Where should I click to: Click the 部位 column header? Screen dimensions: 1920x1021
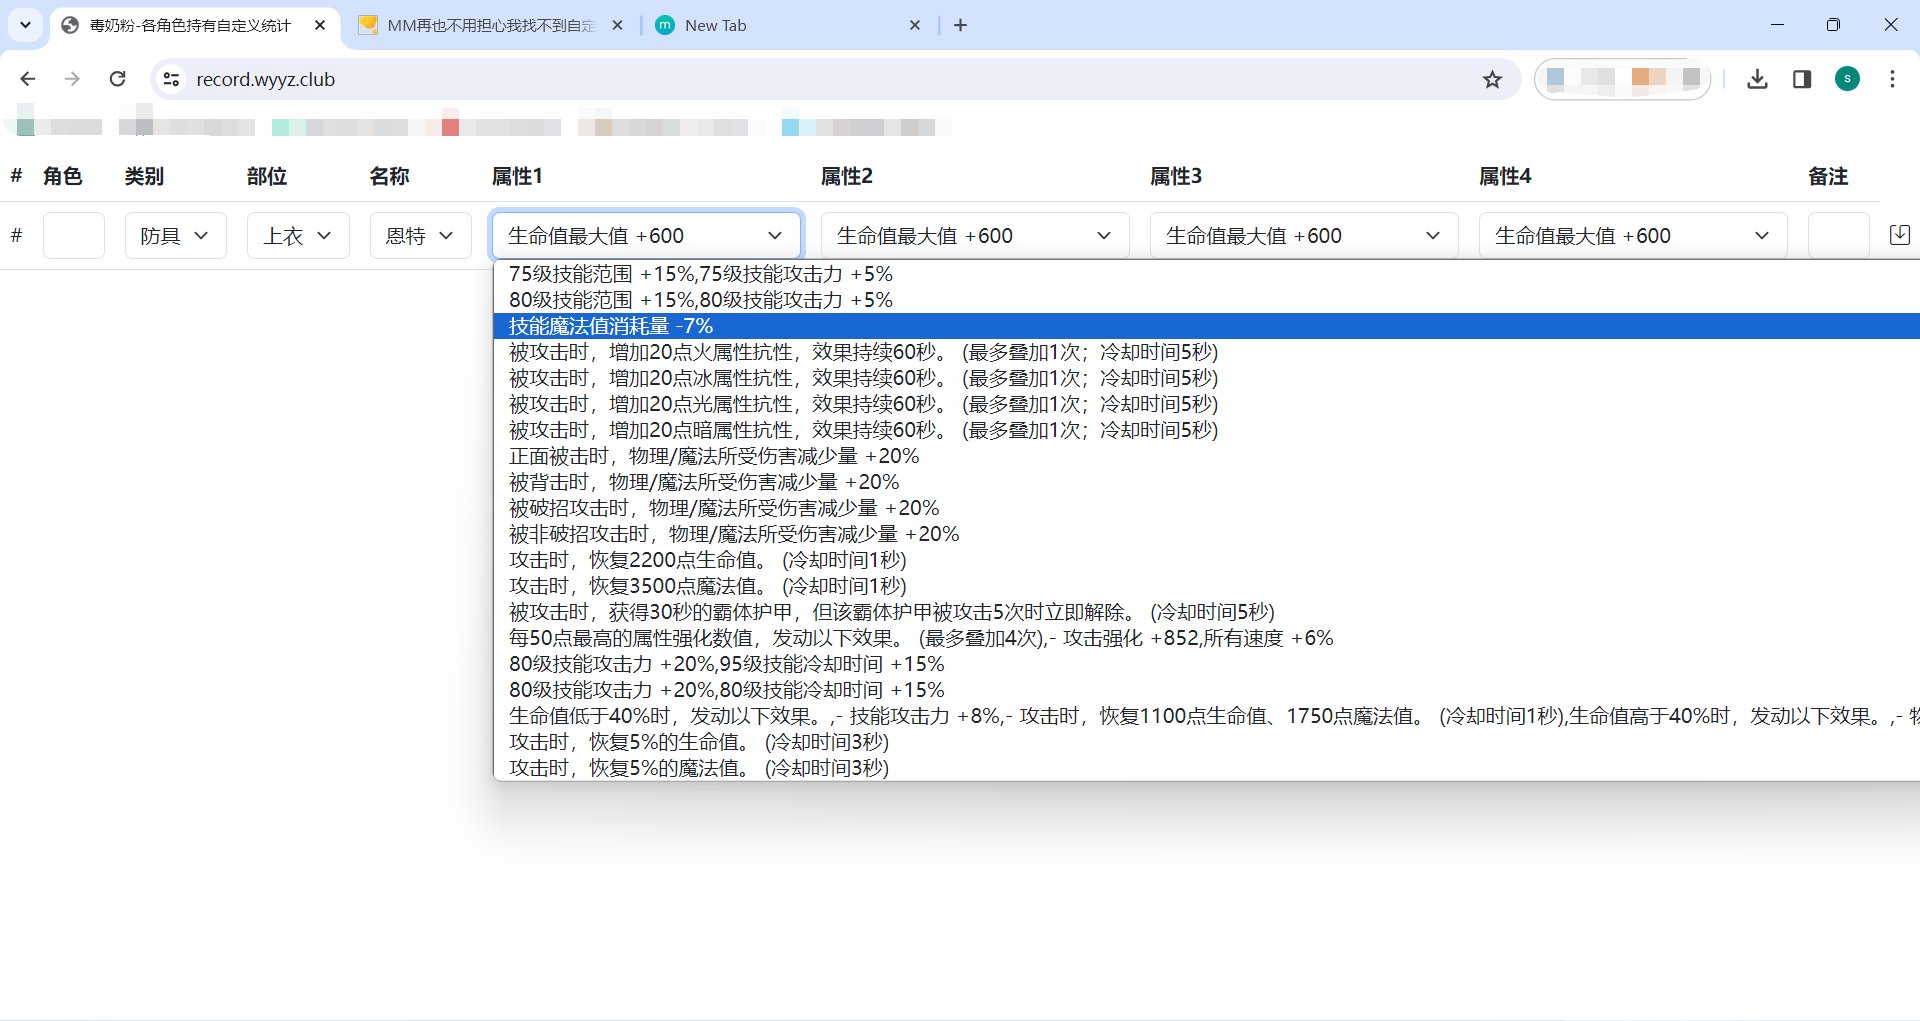(x=267, y=176)
